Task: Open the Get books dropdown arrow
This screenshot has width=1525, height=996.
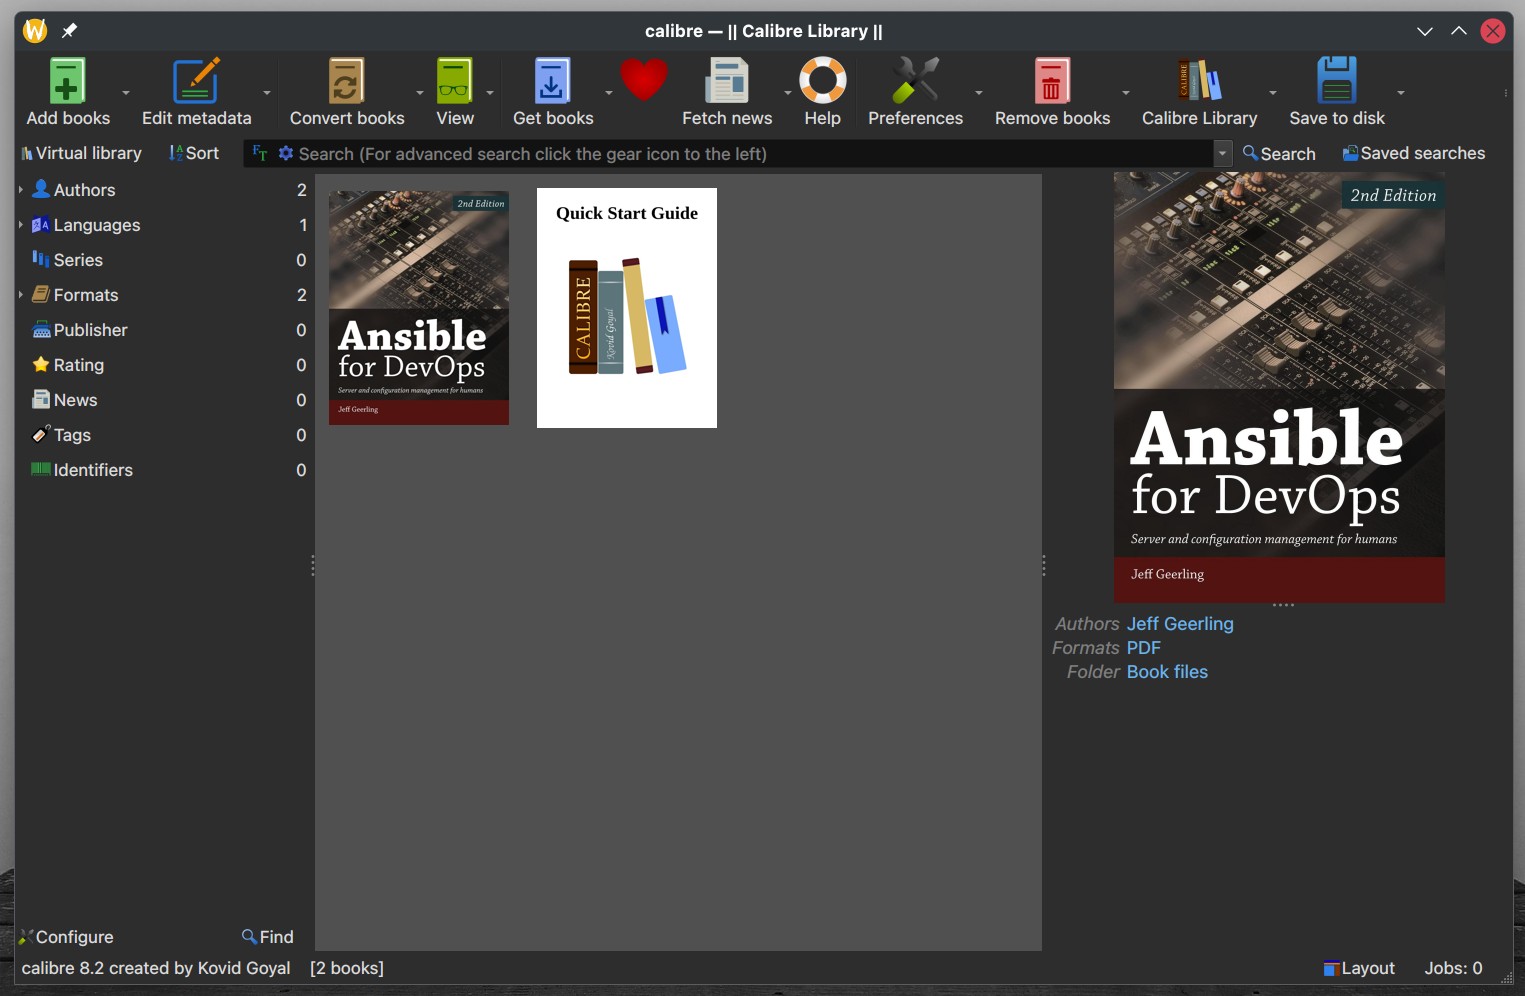Action: point(609,93)
